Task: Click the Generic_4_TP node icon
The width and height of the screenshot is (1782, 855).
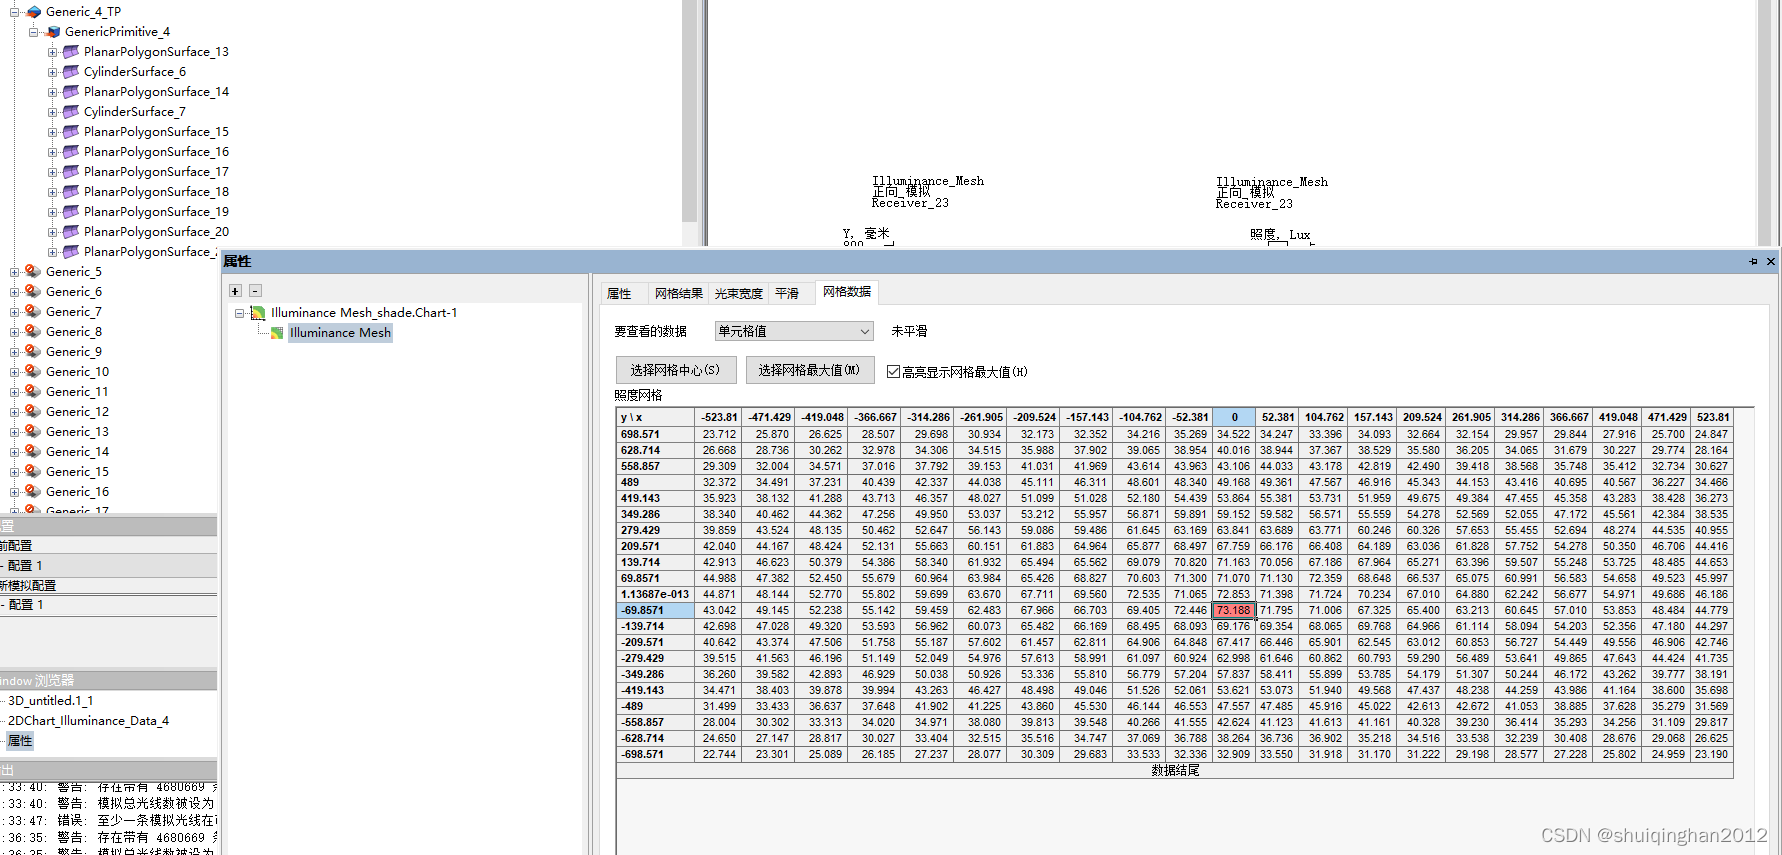Action: tap(34, 12)
